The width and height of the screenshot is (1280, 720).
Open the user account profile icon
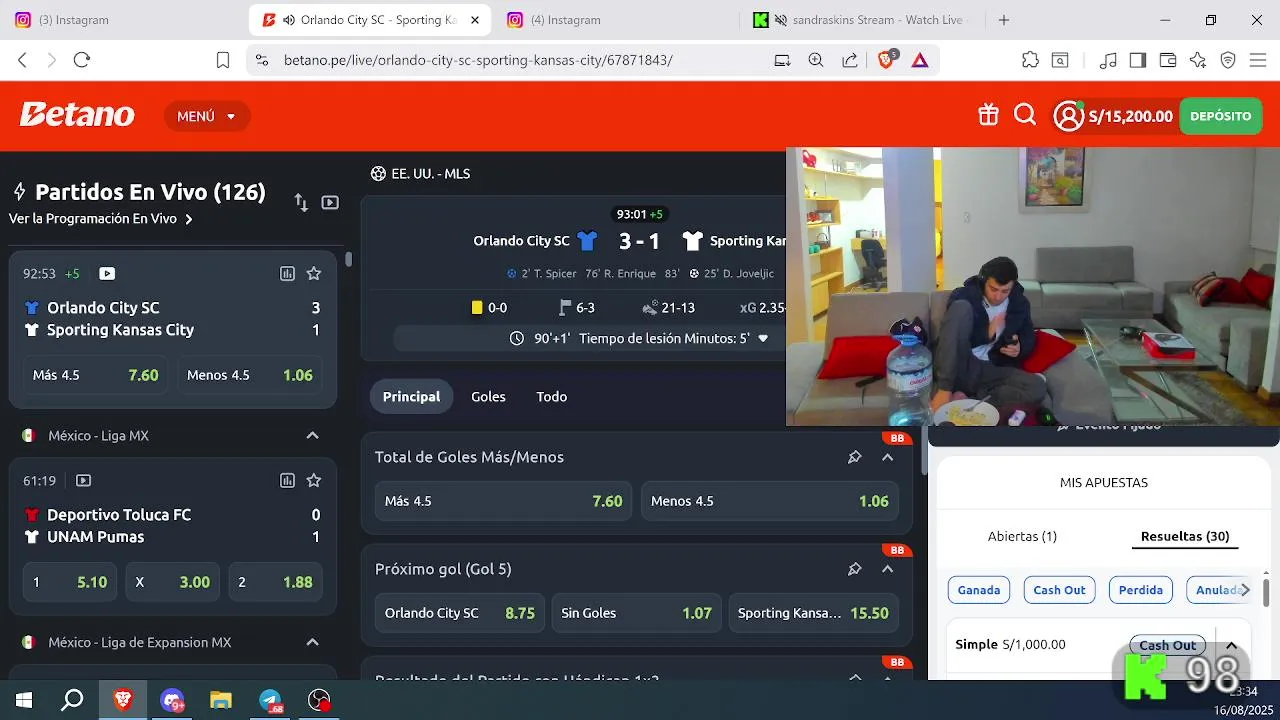(x=1068, y=116)
